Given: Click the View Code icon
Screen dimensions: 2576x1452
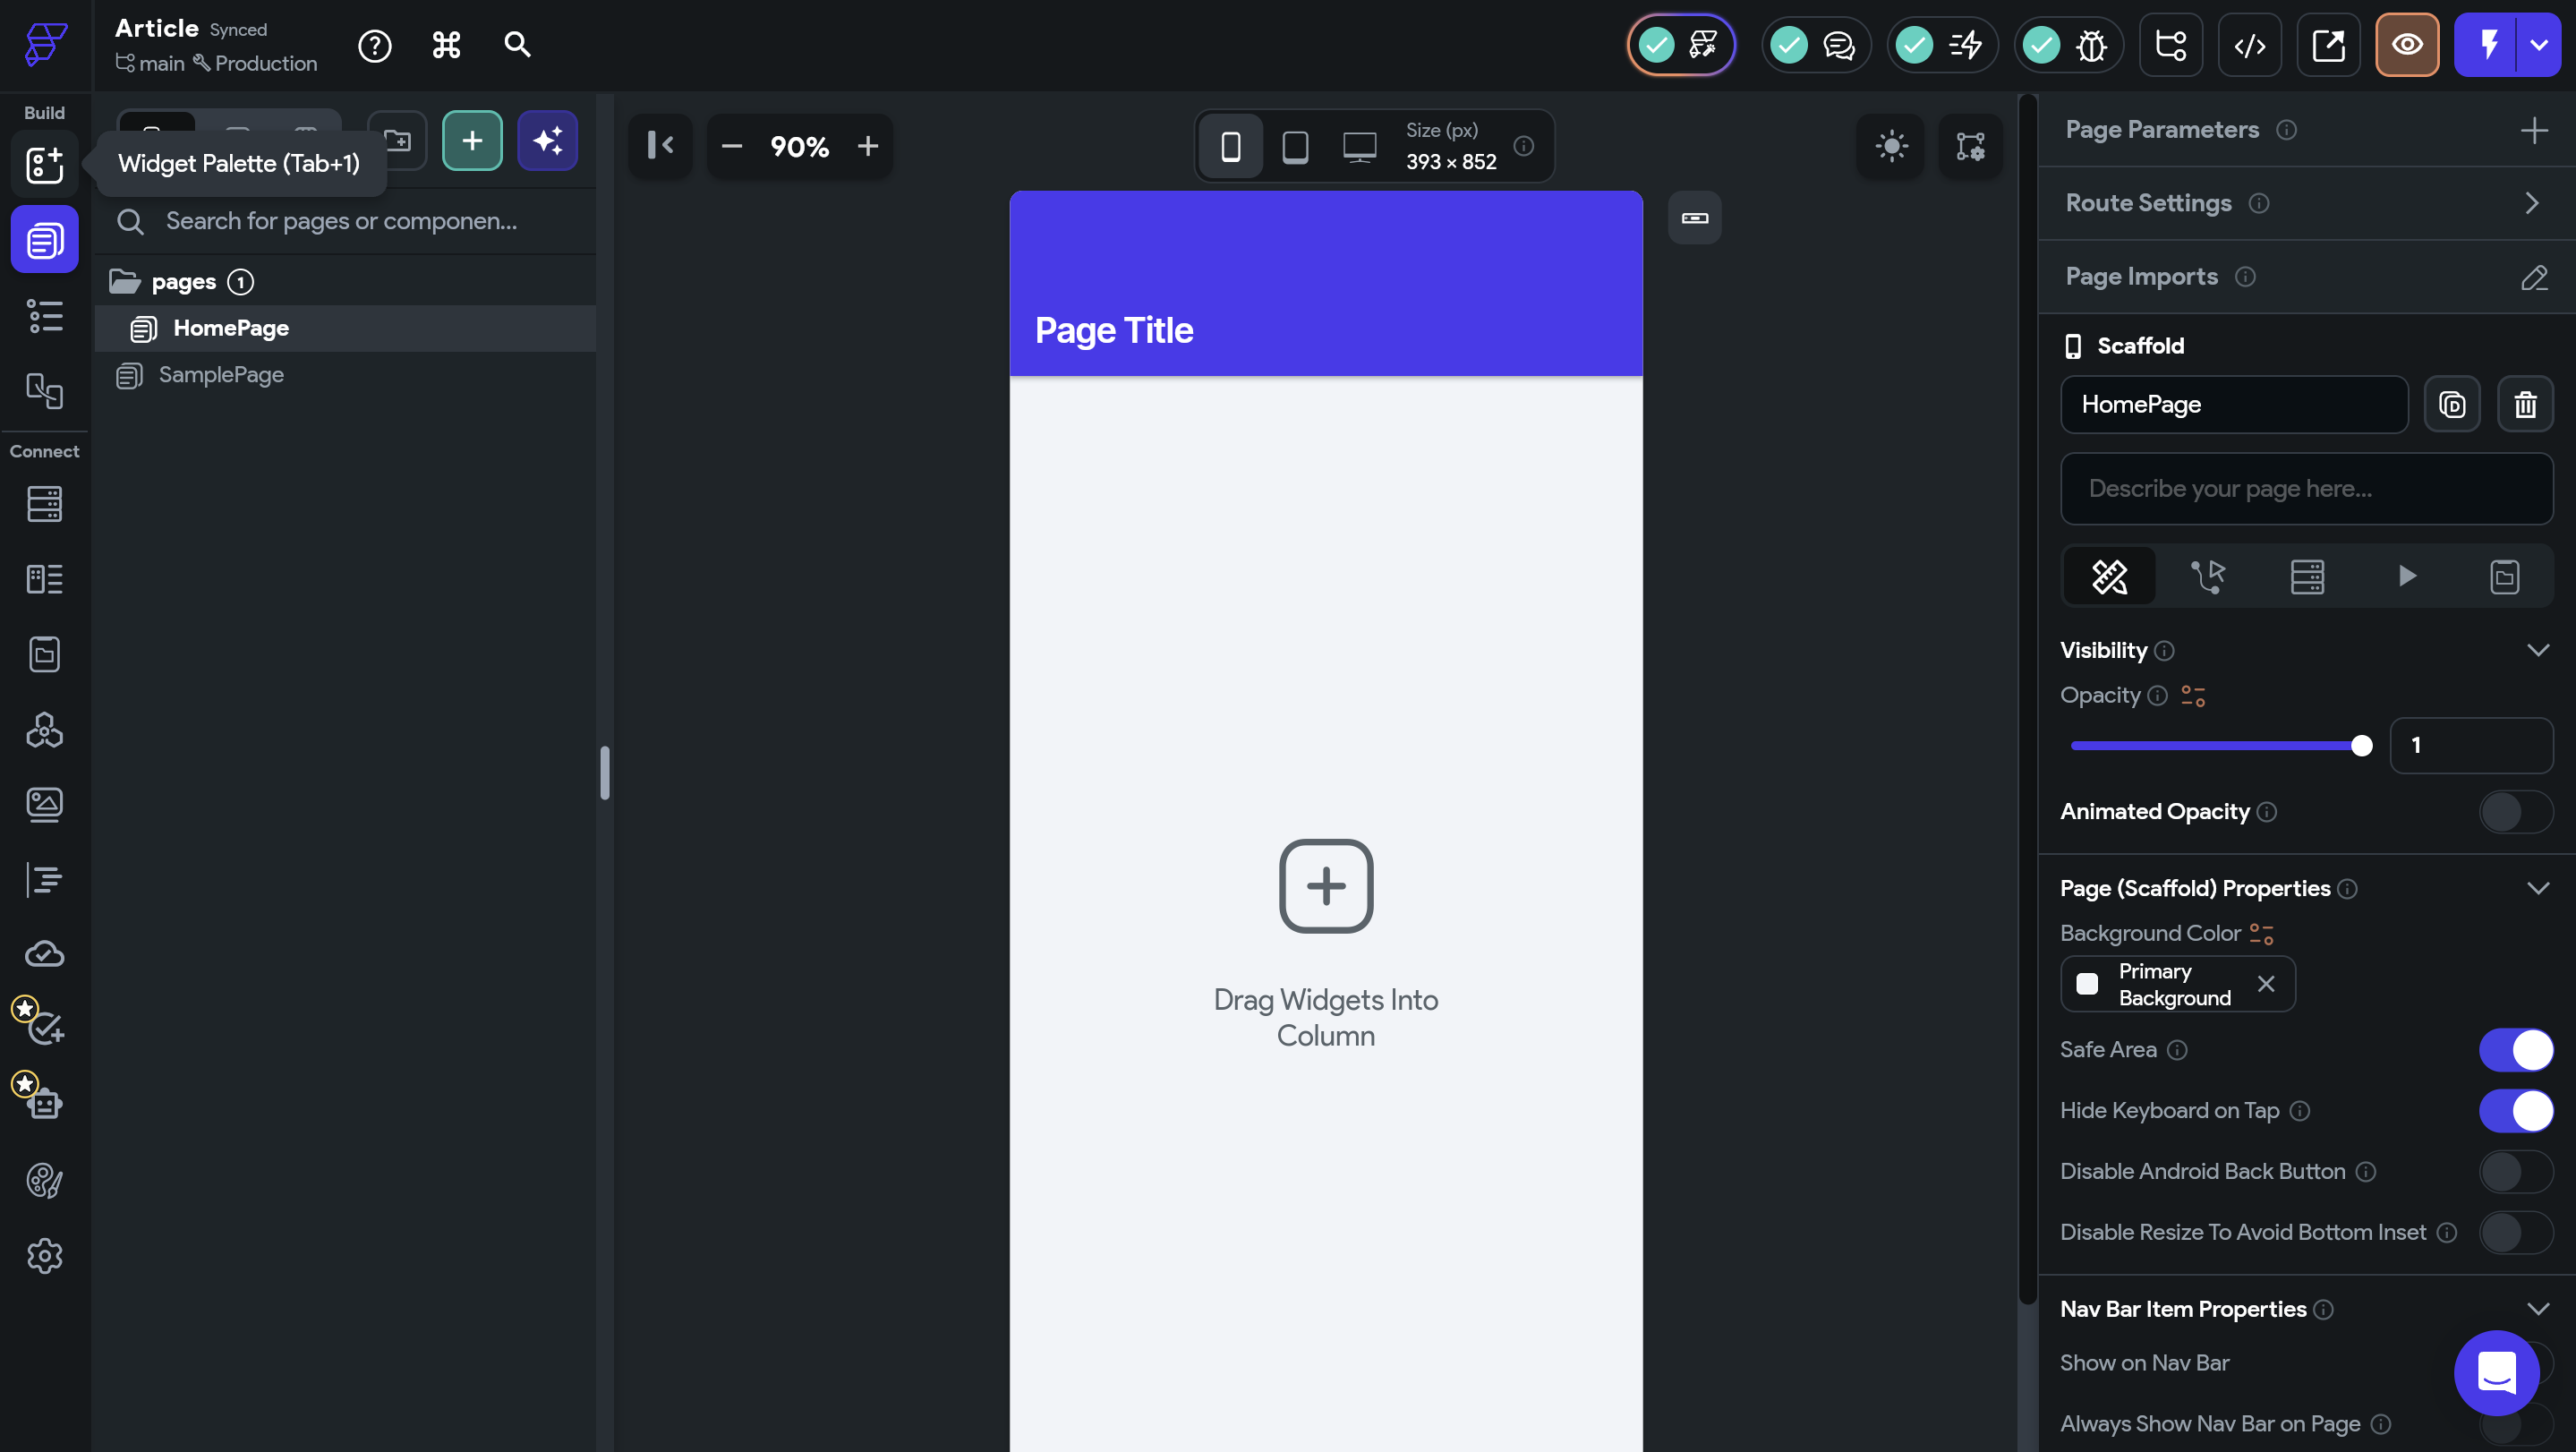Looking at the screenshot, I should pyautogui.click(x=2249, y=45).
